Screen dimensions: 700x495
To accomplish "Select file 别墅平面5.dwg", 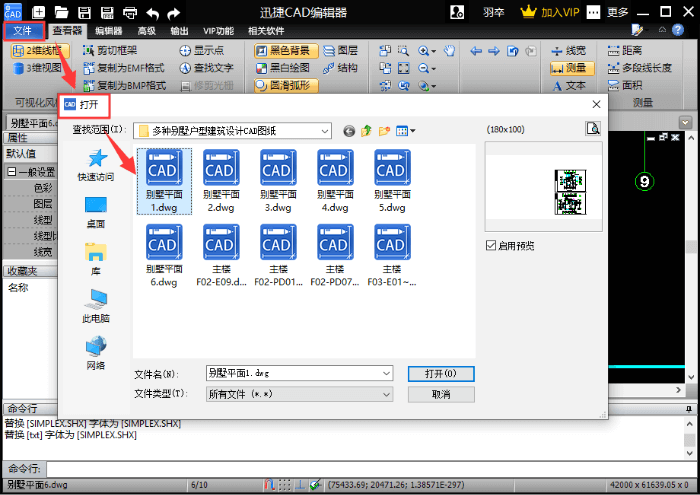I will point(392,181).
